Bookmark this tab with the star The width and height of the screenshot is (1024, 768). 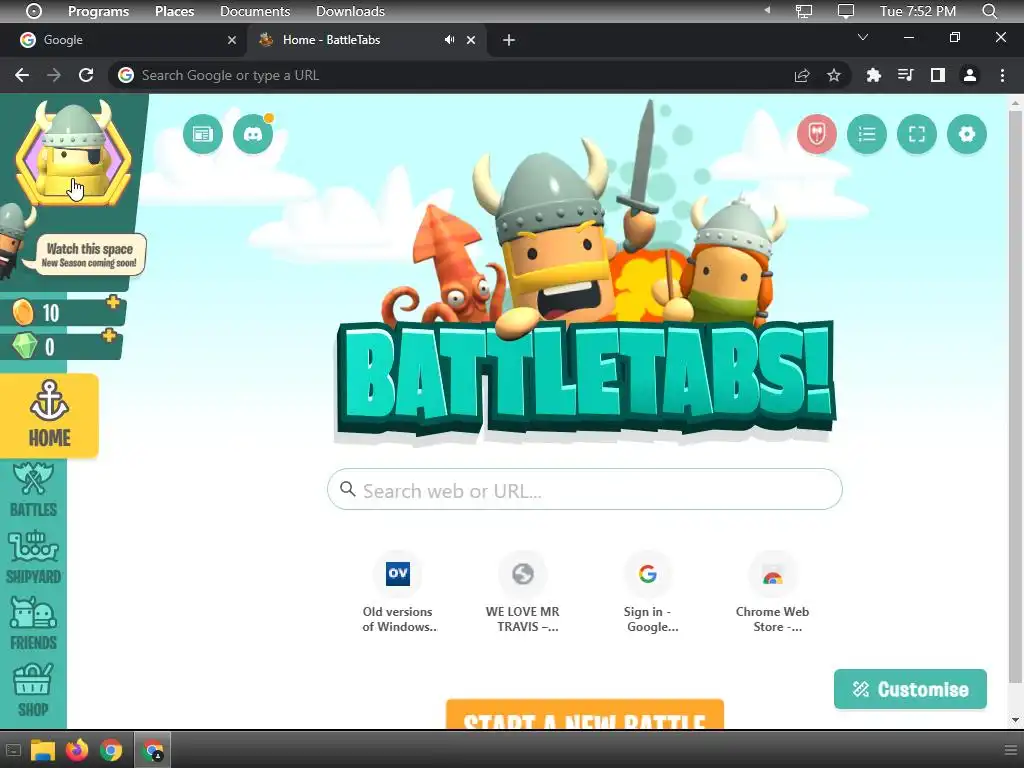pos(834,76)
